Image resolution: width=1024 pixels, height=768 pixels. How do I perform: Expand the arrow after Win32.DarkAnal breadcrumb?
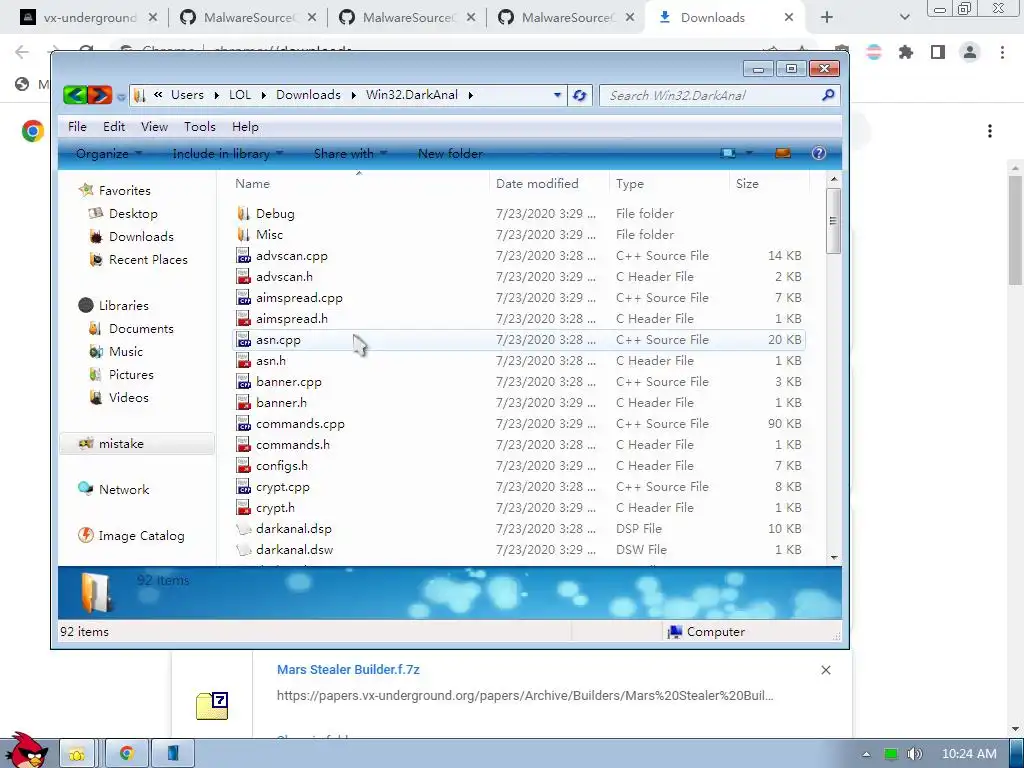pos(470,95)
